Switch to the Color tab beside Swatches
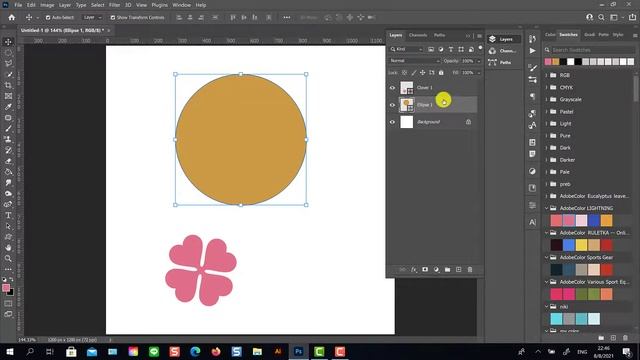 click(x=550, y=35)
